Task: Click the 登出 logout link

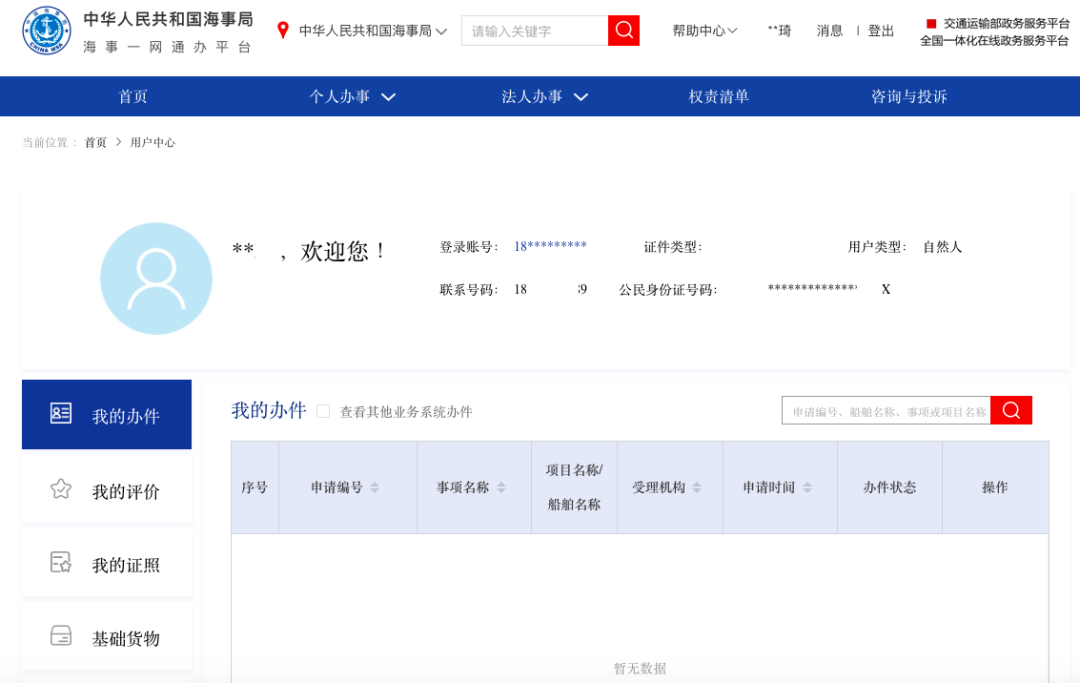Action: point(881,31)
